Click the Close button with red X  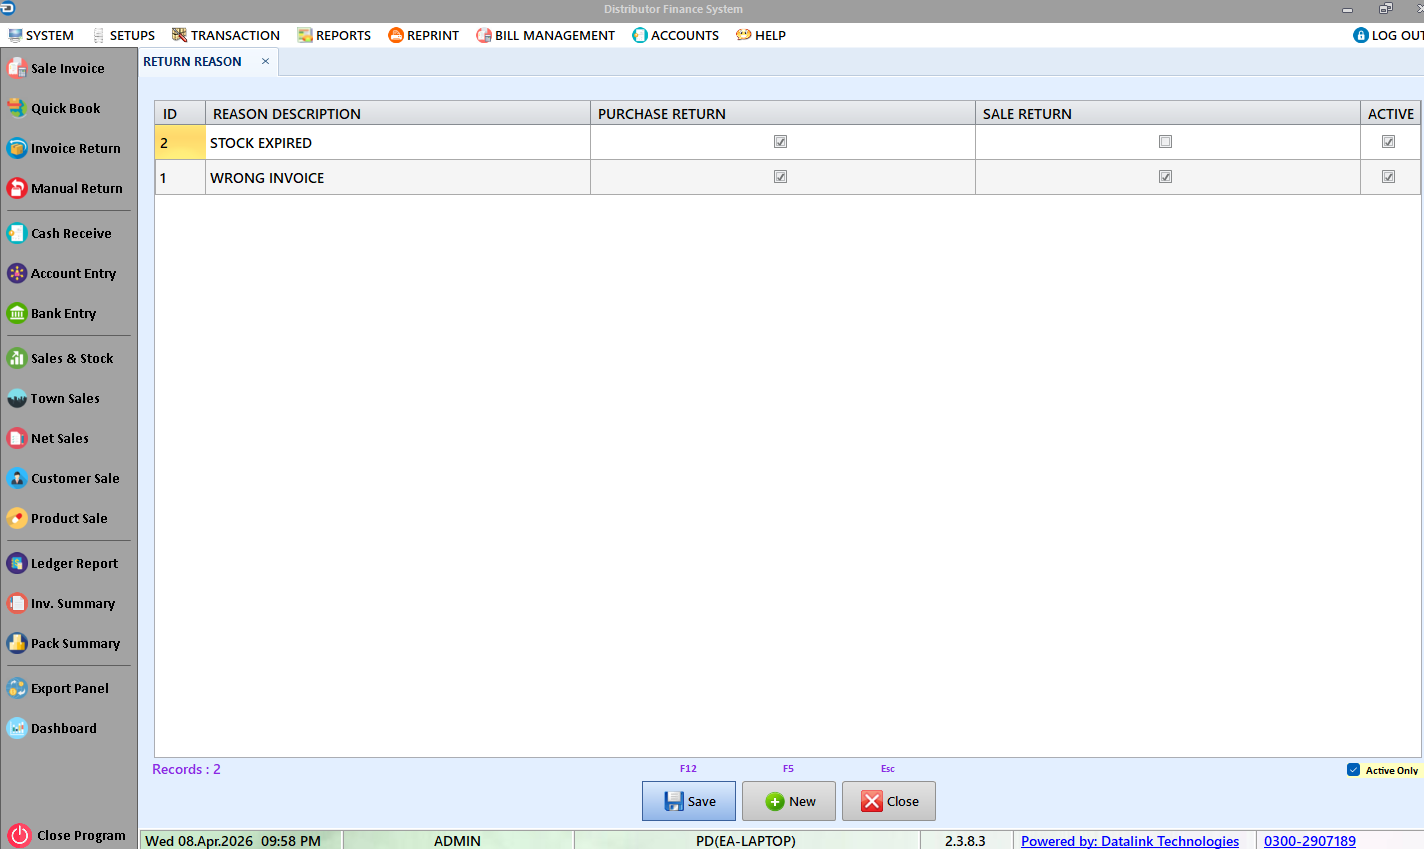point(889,801)
